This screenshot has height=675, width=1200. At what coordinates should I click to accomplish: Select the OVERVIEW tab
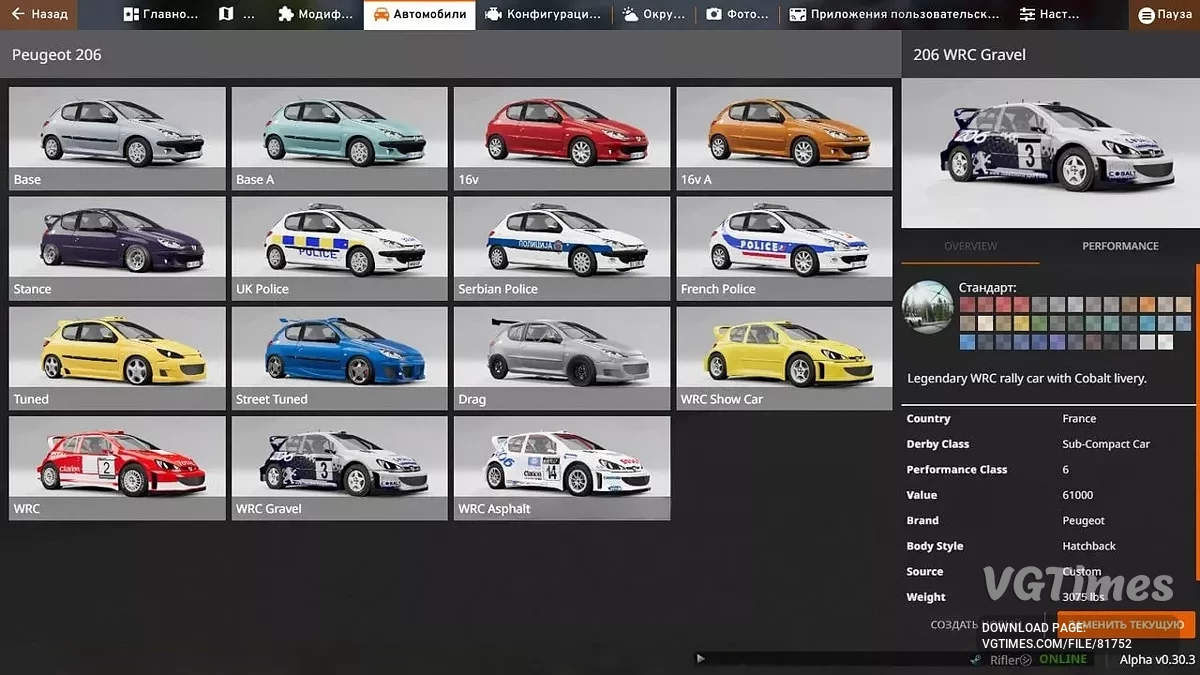coord(968,246)
